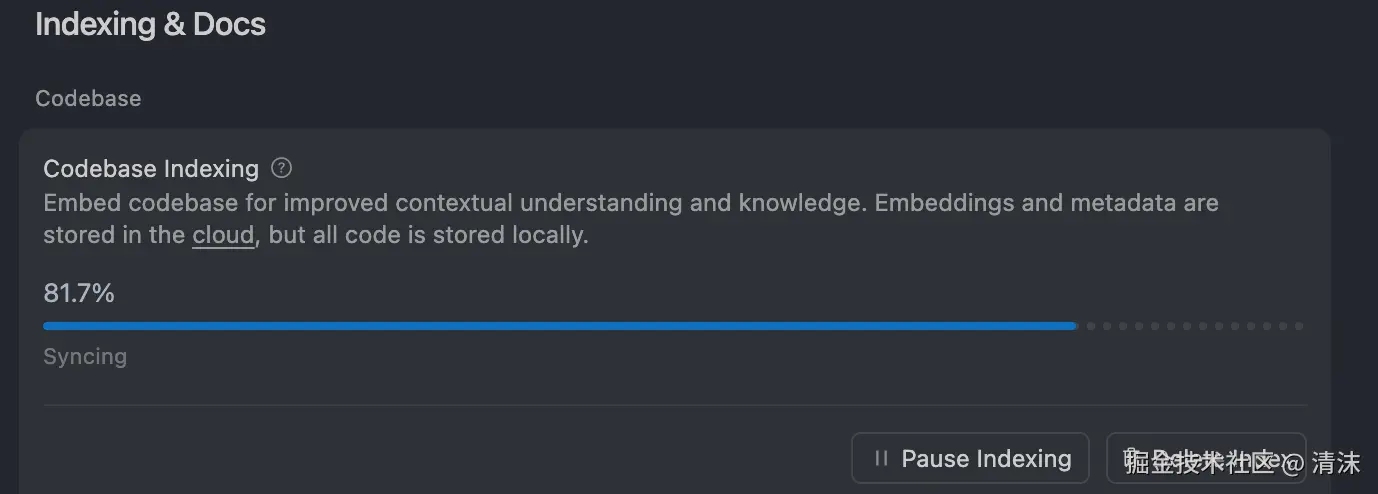This screenshot has width=1378, height=494.
Task: Click the Codebase Indexing title text
Action: point(151,168)
